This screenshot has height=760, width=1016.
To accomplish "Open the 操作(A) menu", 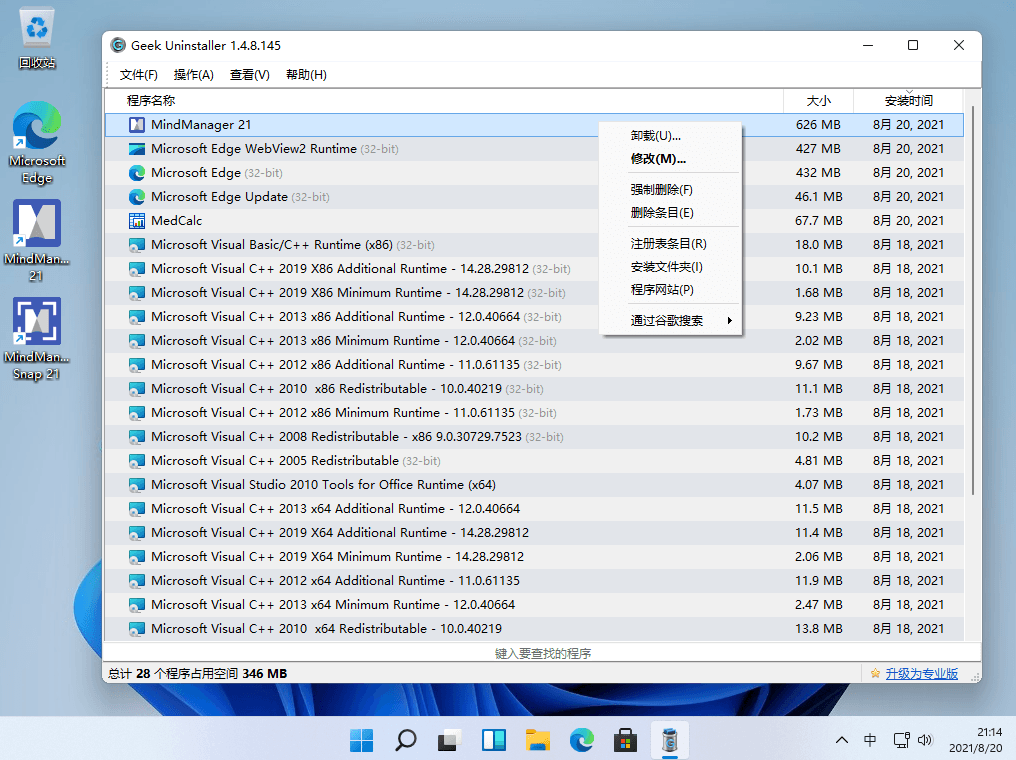I will click(x=194, y=75).
